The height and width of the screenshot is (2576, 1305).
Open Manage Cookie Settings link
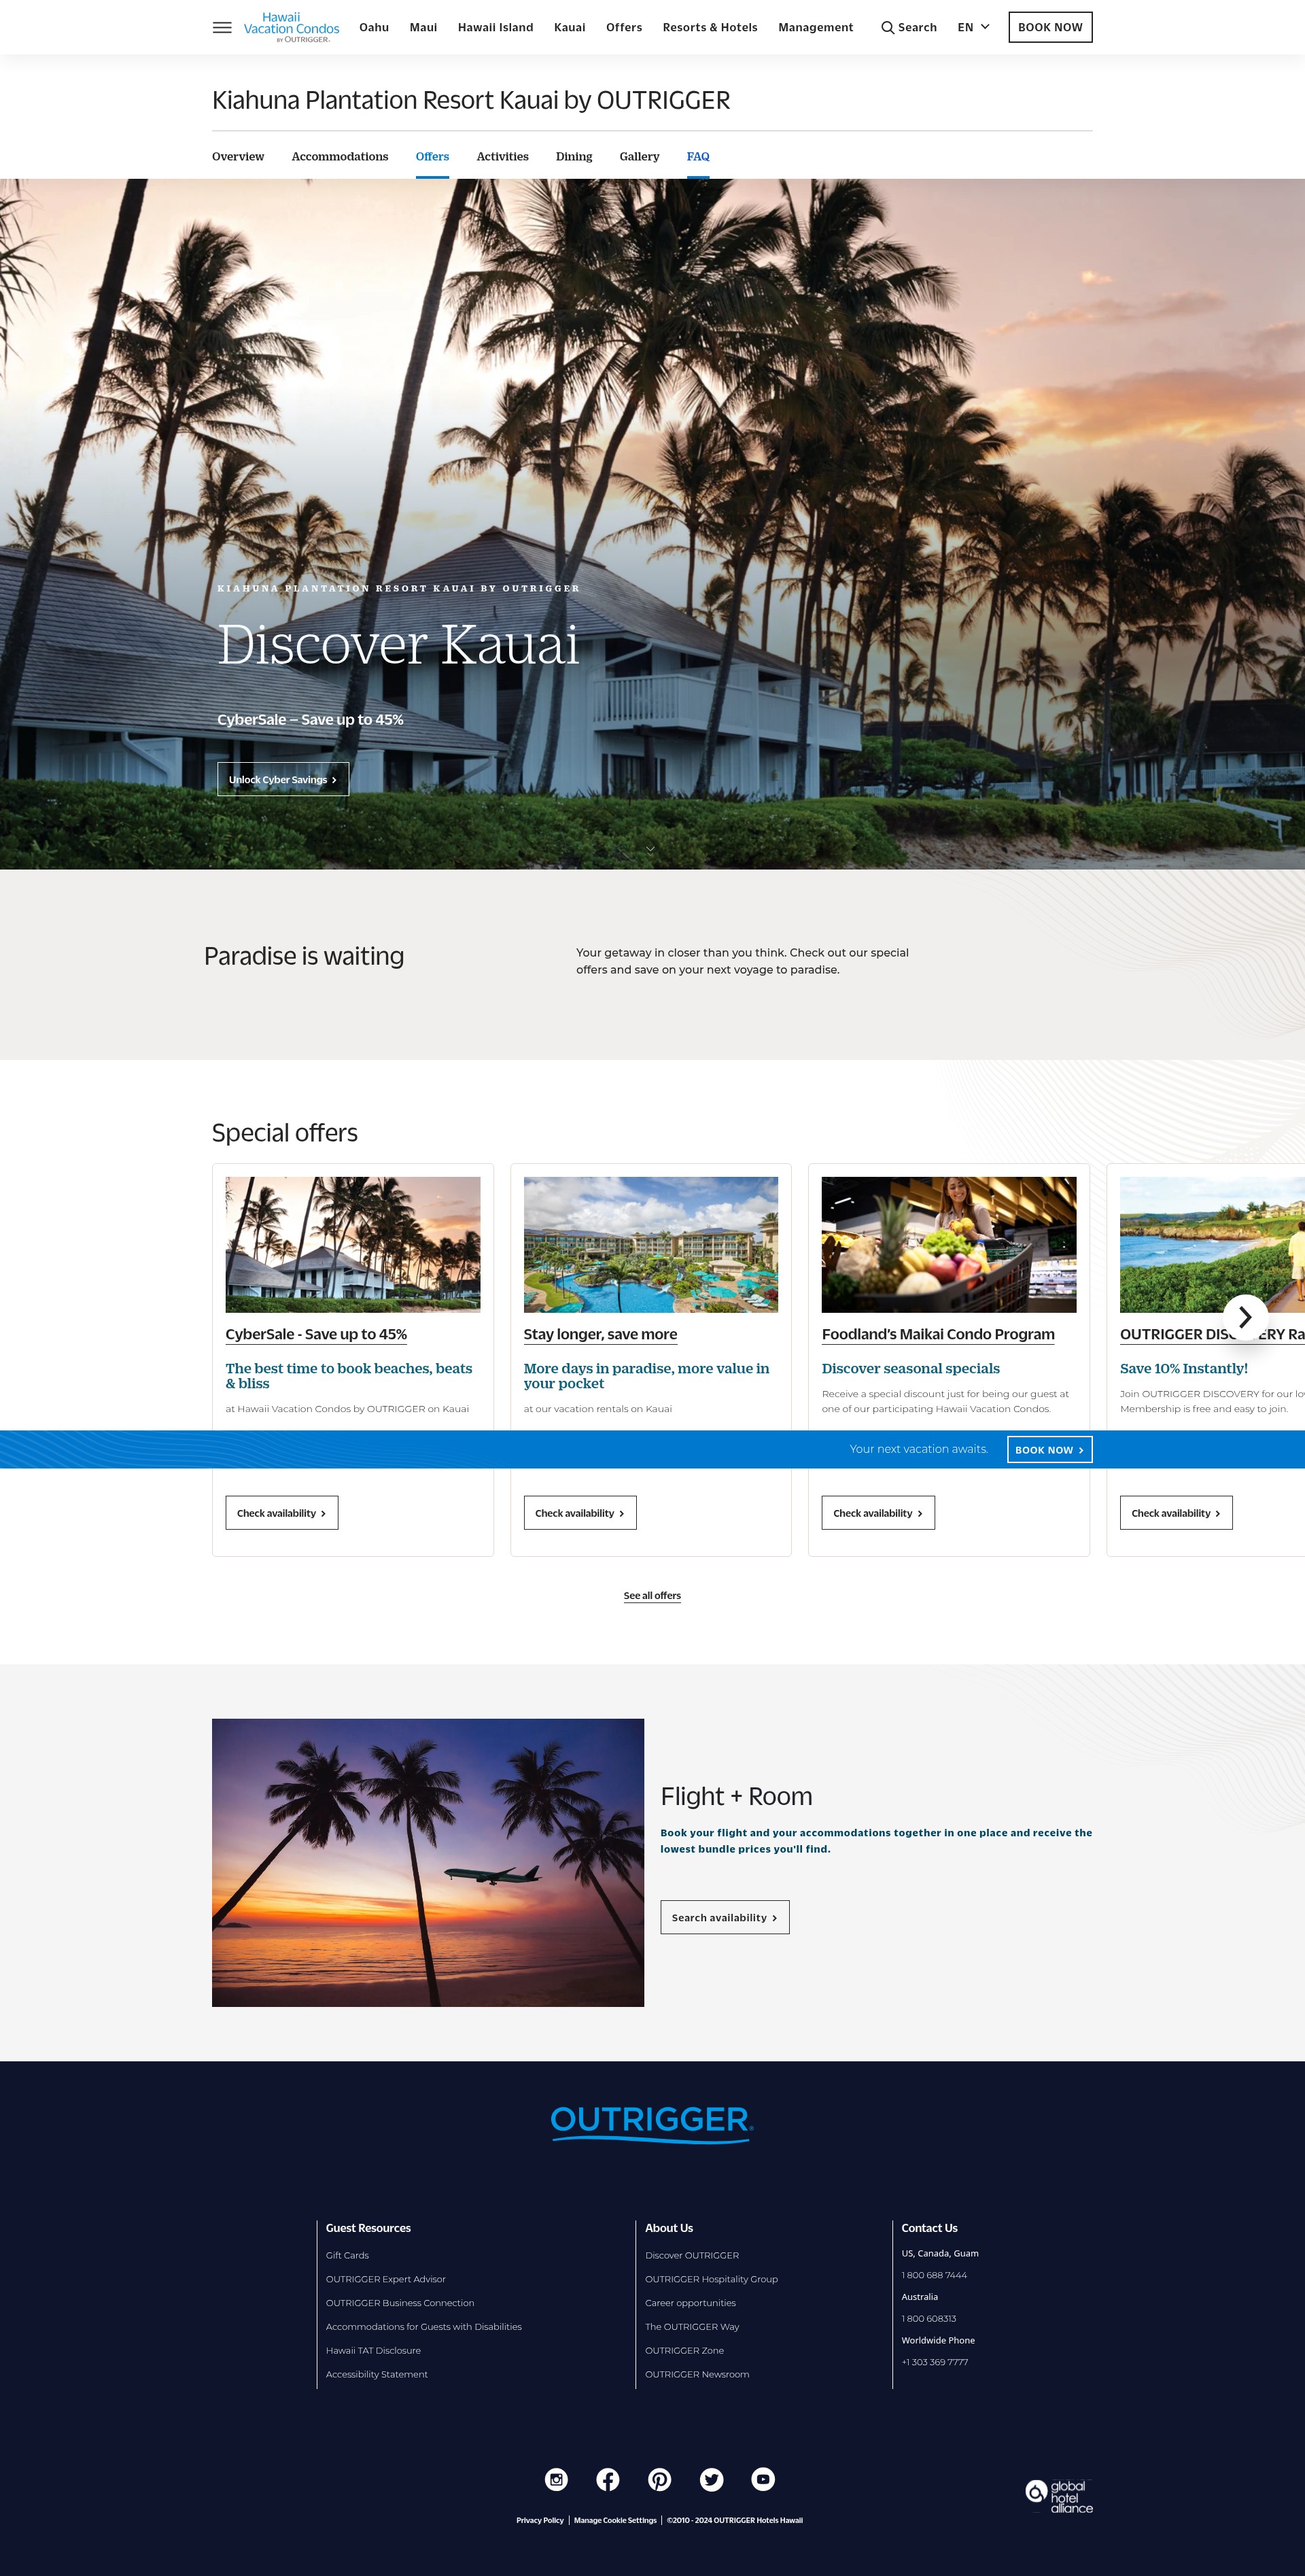coord(615,2520)
